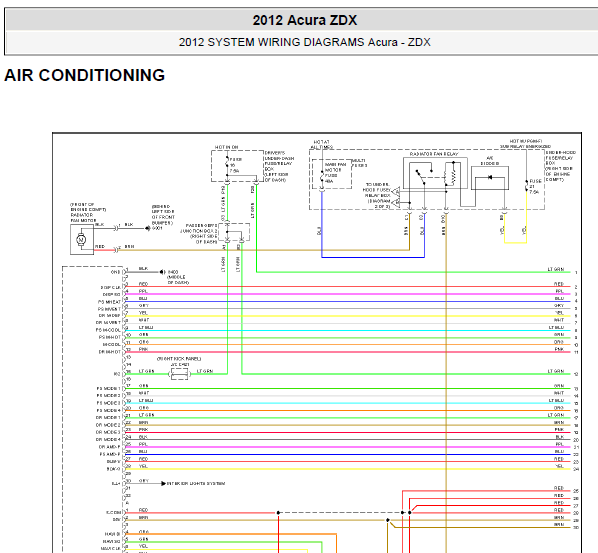Select upper triangle connector to under-hood fuse box
Image resolution: width=598 pixels, height=553 pixels.
pos(396,191)
